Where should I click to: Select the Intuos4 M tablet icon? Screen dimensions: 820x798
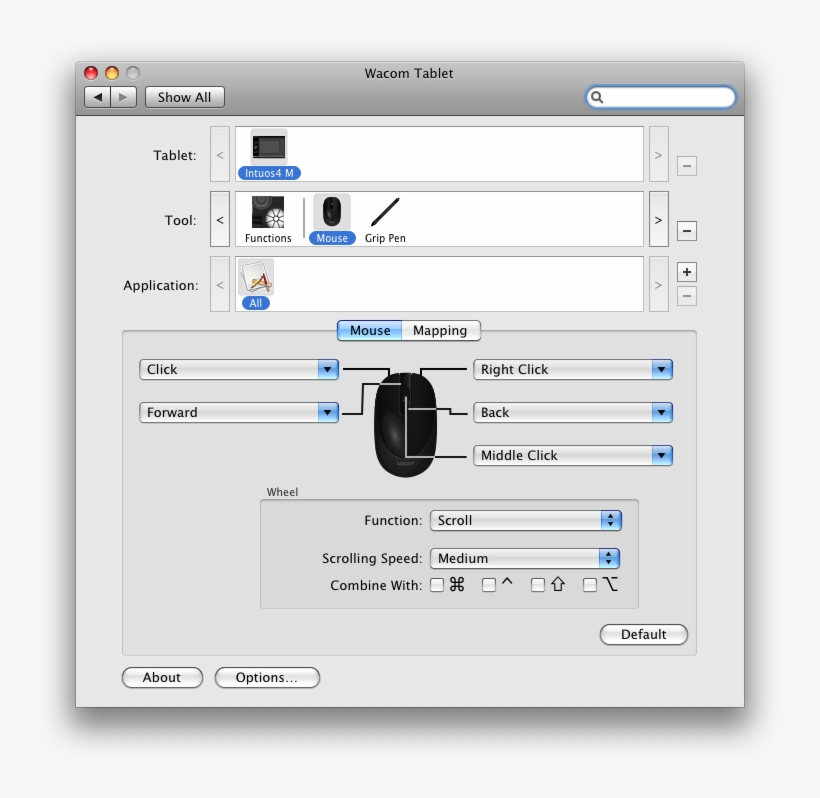(x=266, y=148)
